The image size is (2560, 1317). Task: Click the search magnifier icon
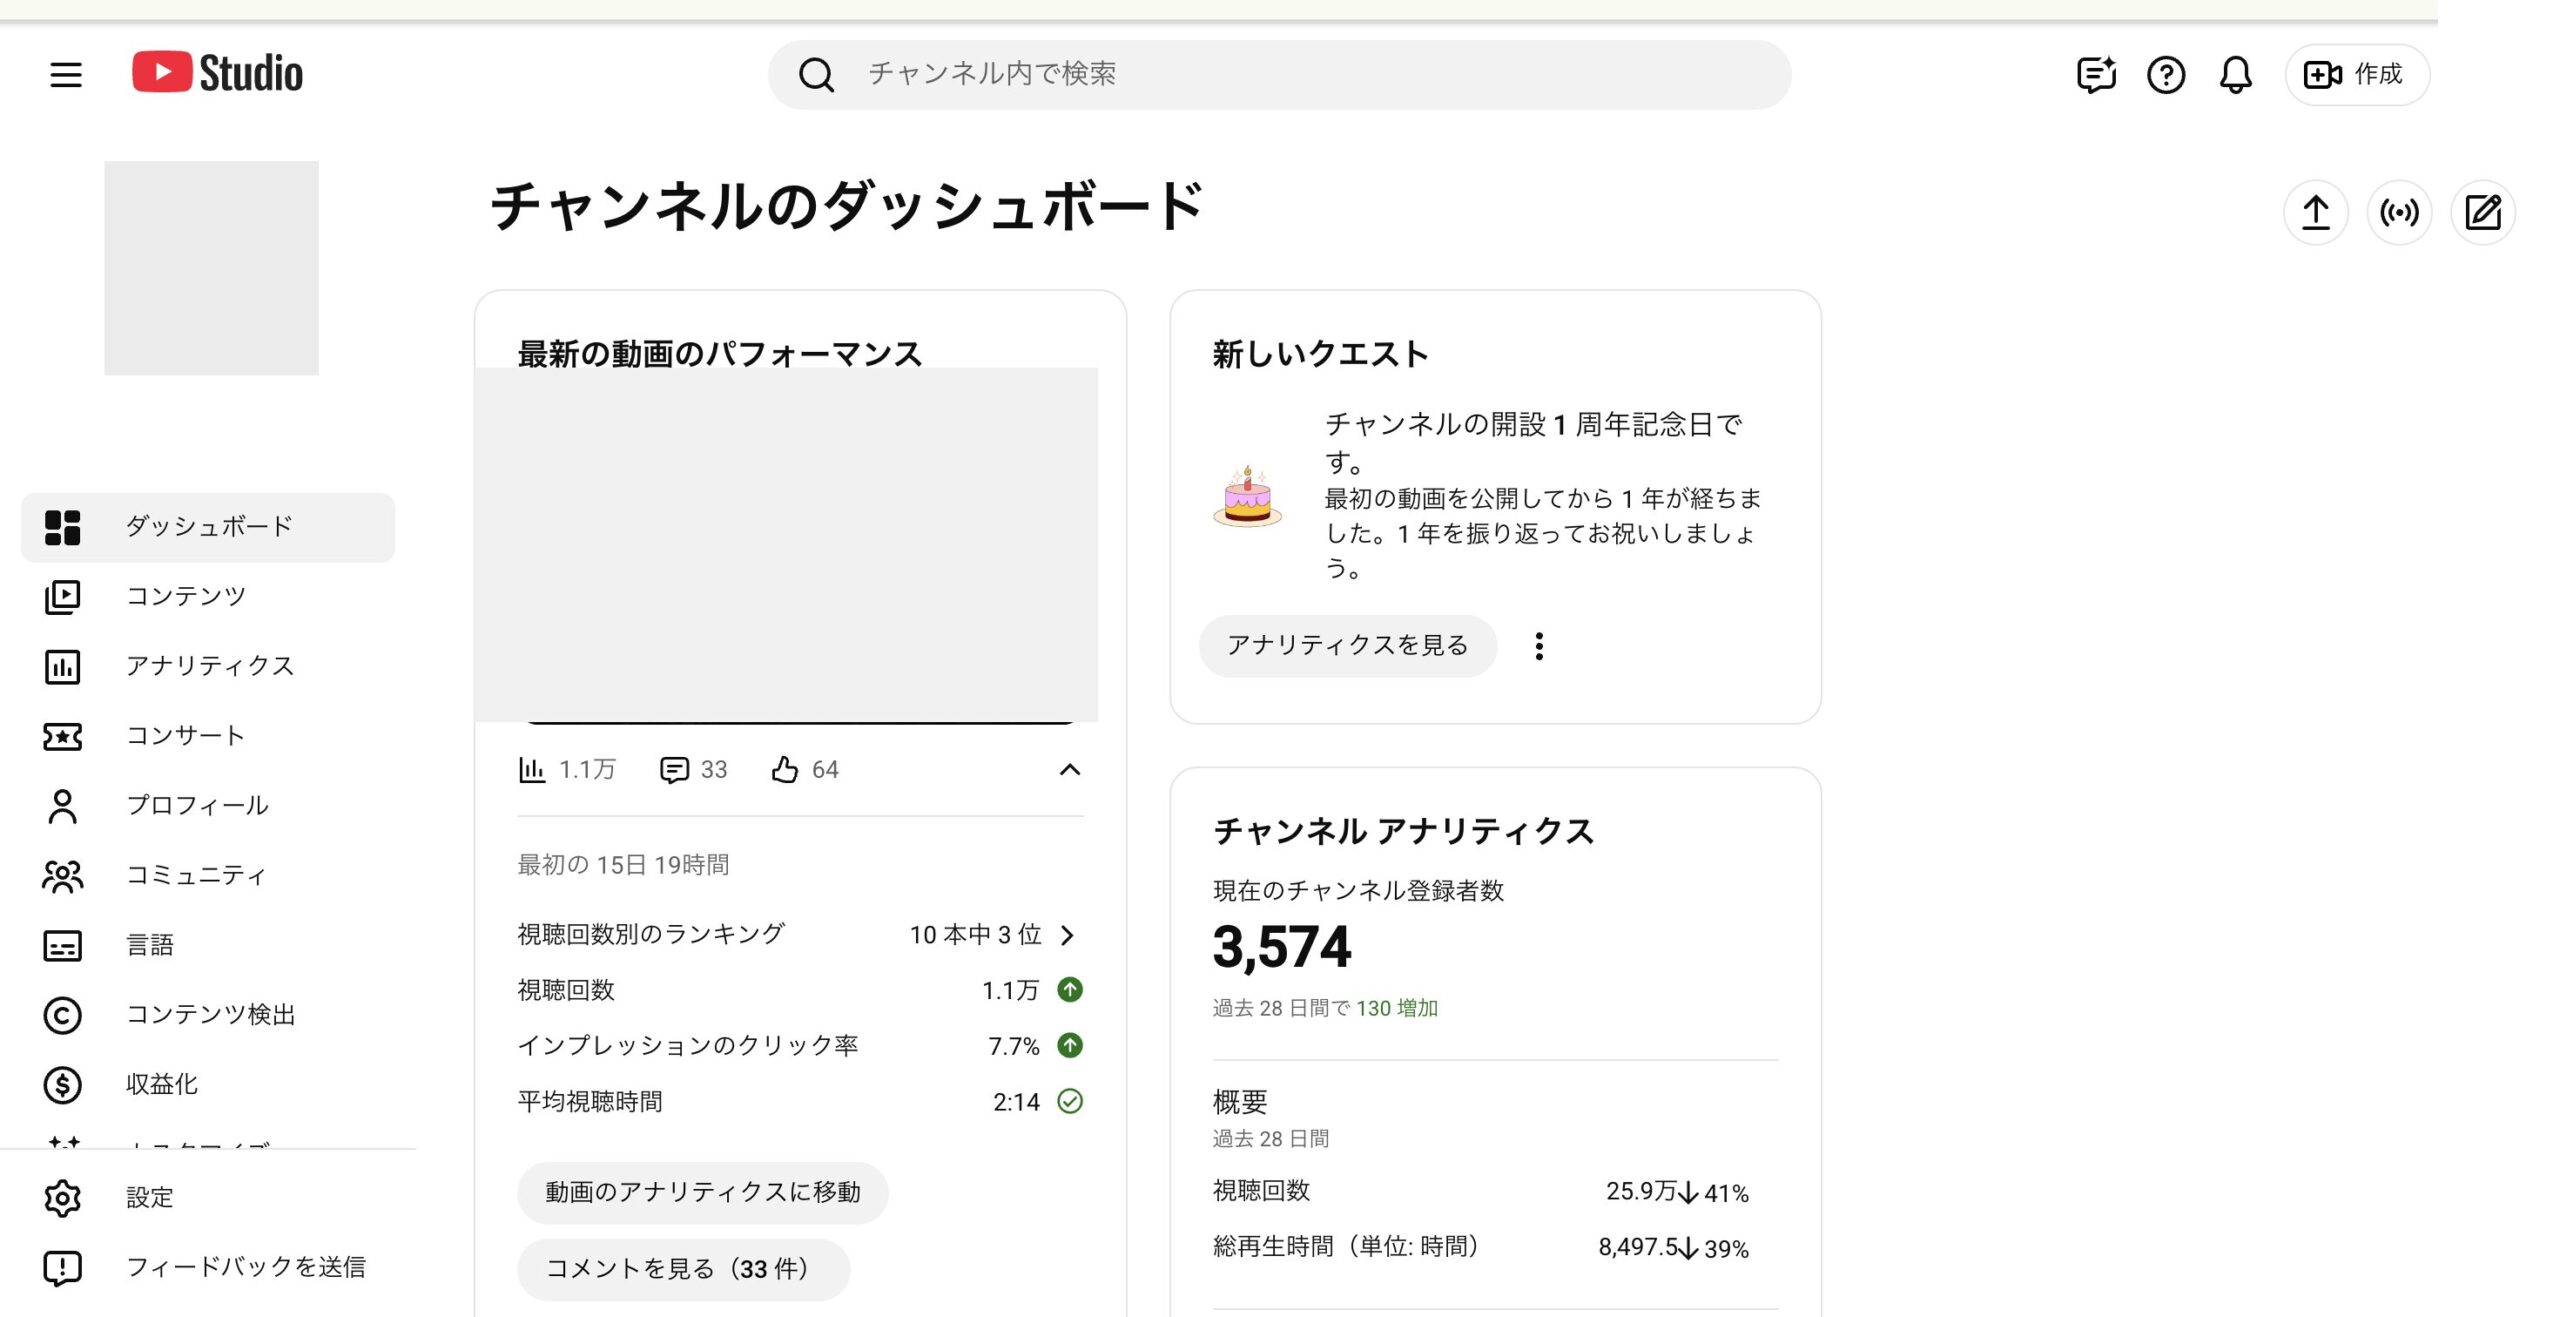coord(816,74)
